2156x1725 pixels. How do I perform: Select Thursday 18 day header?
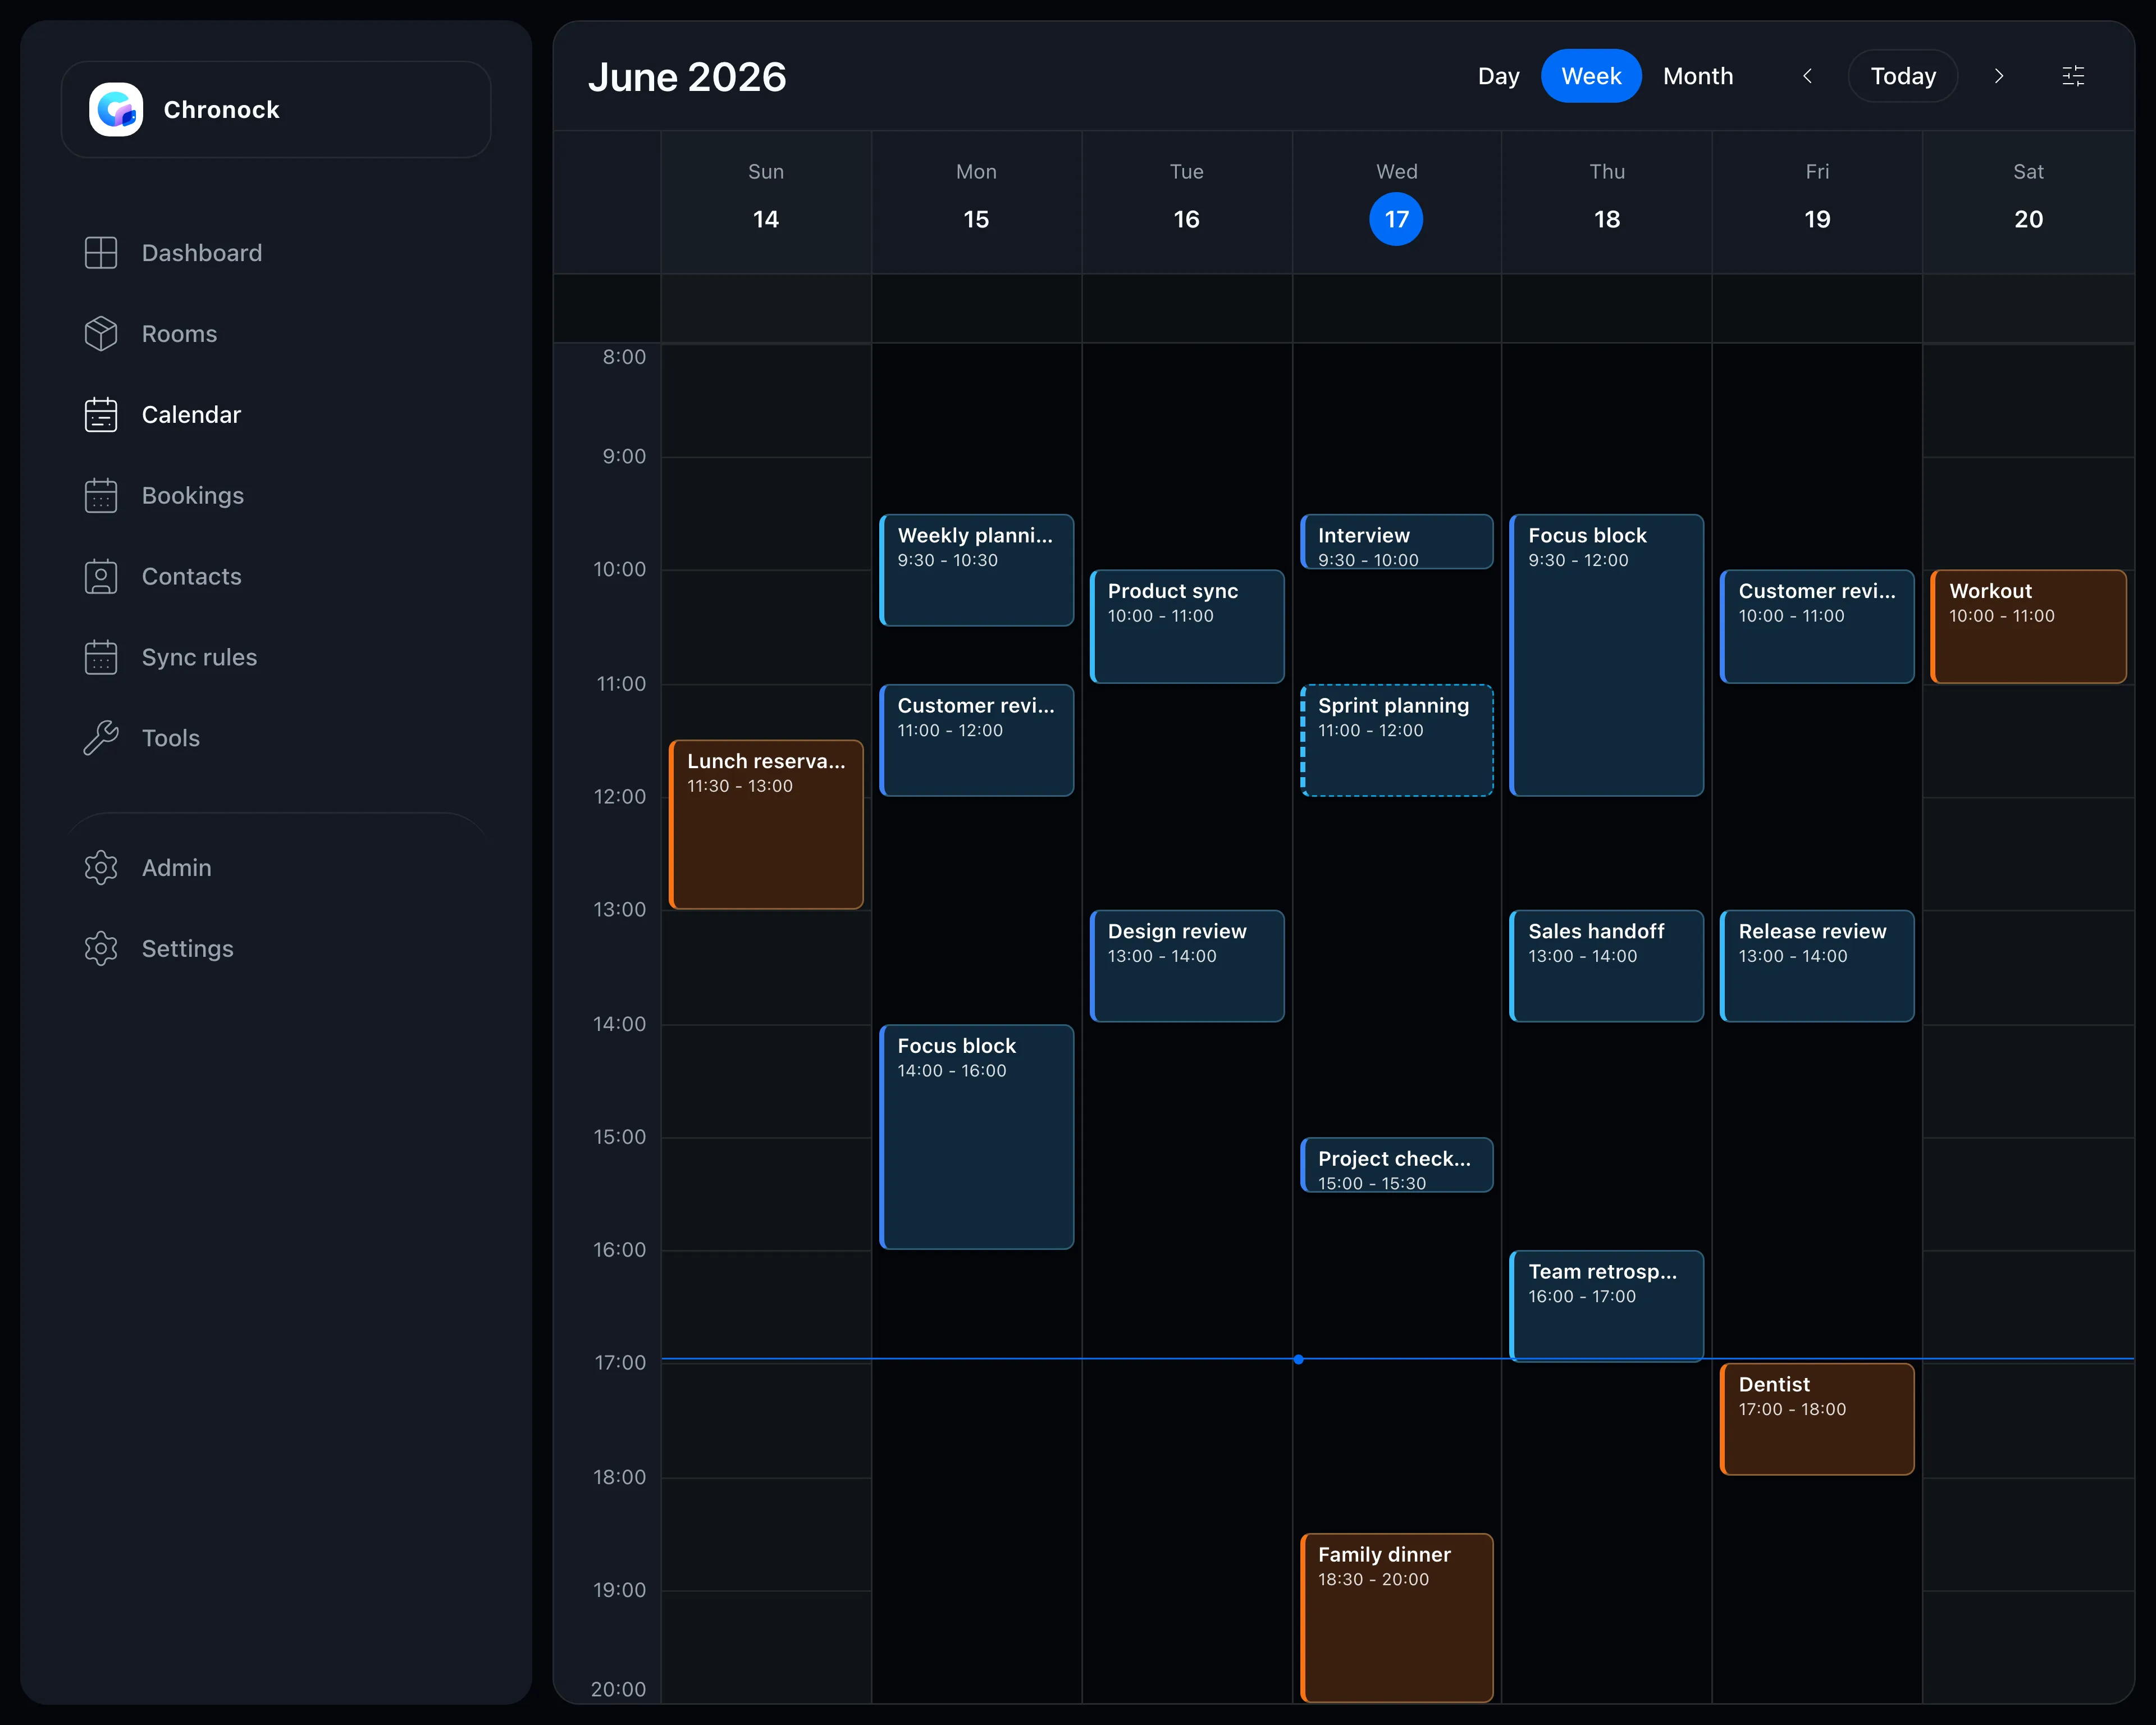point(1607,202)
